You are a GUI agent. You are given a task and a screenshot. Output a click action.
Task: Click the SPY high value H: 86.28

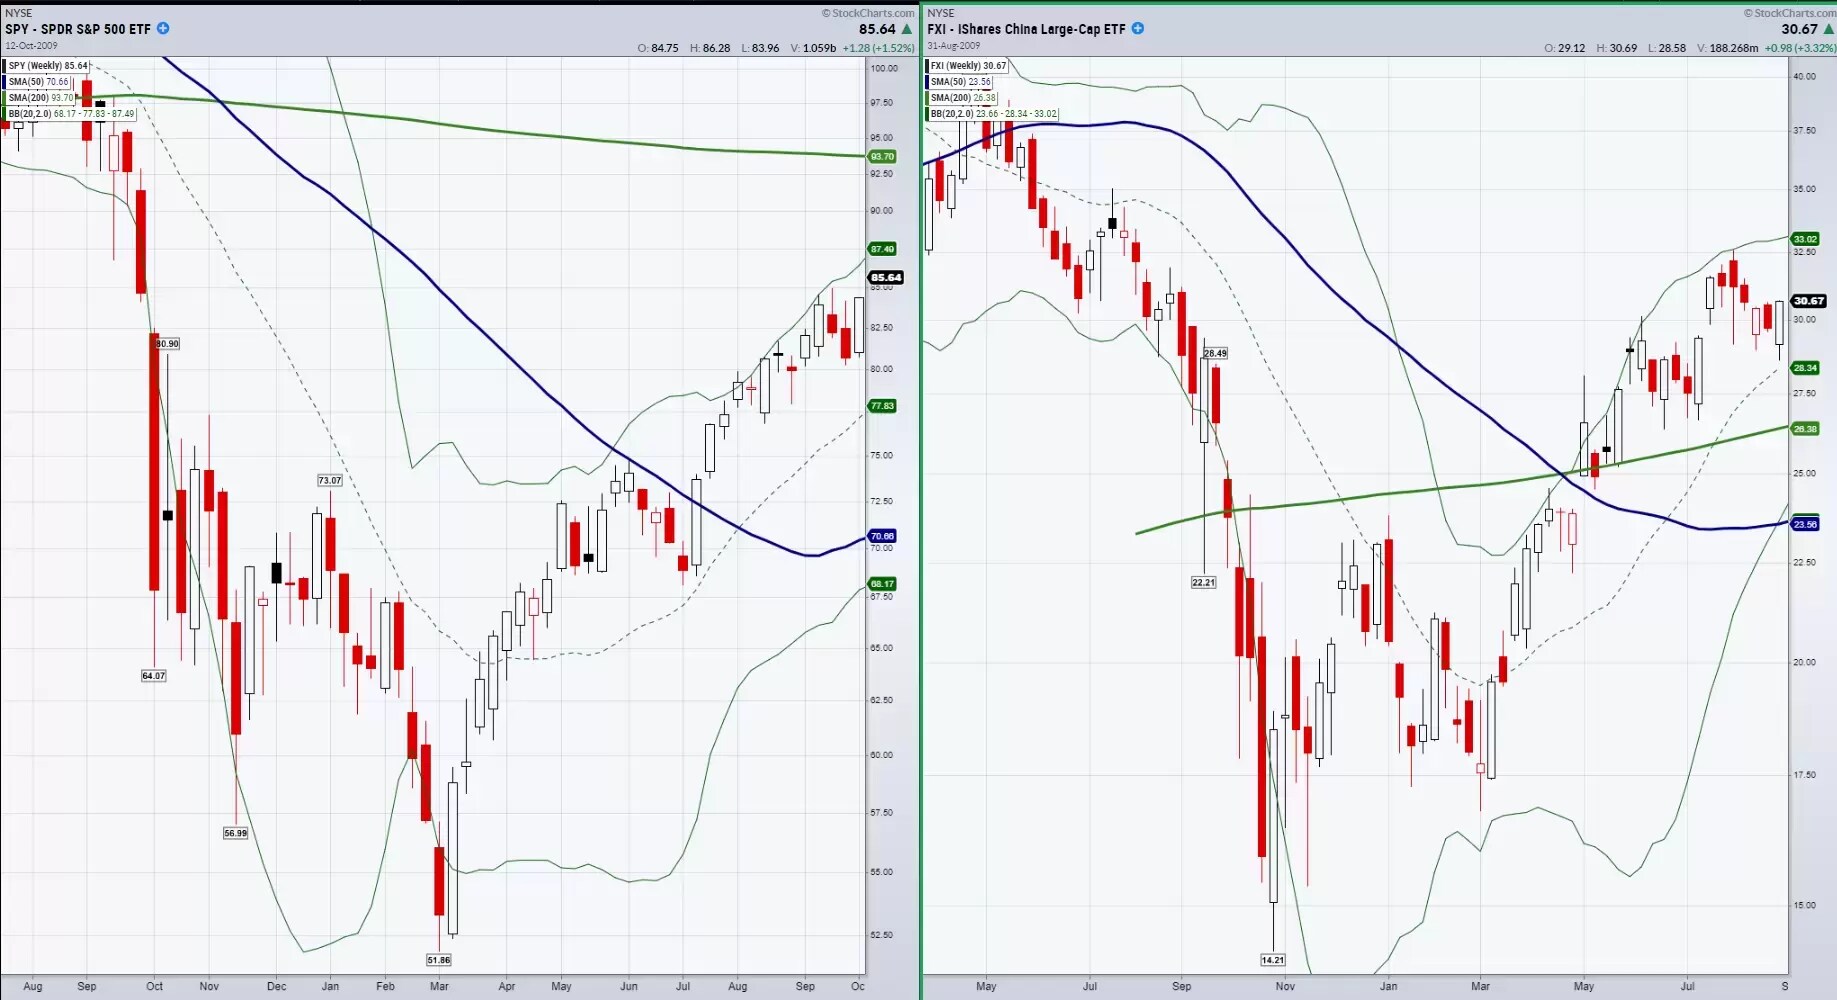tap(710, 48)
